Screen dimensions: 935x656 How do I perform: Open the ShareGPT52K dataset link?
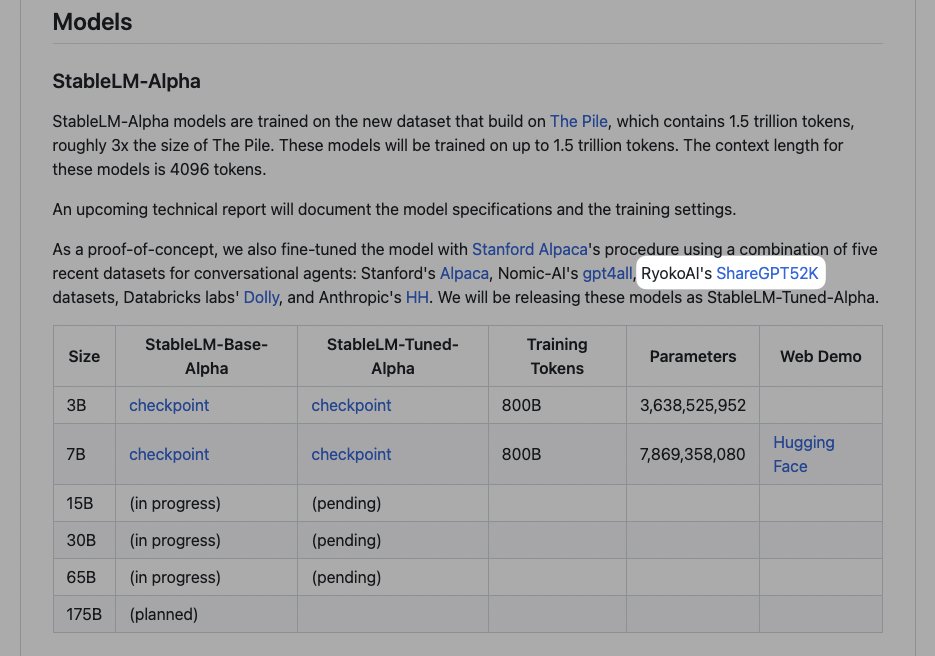click(x=767, y=274)
